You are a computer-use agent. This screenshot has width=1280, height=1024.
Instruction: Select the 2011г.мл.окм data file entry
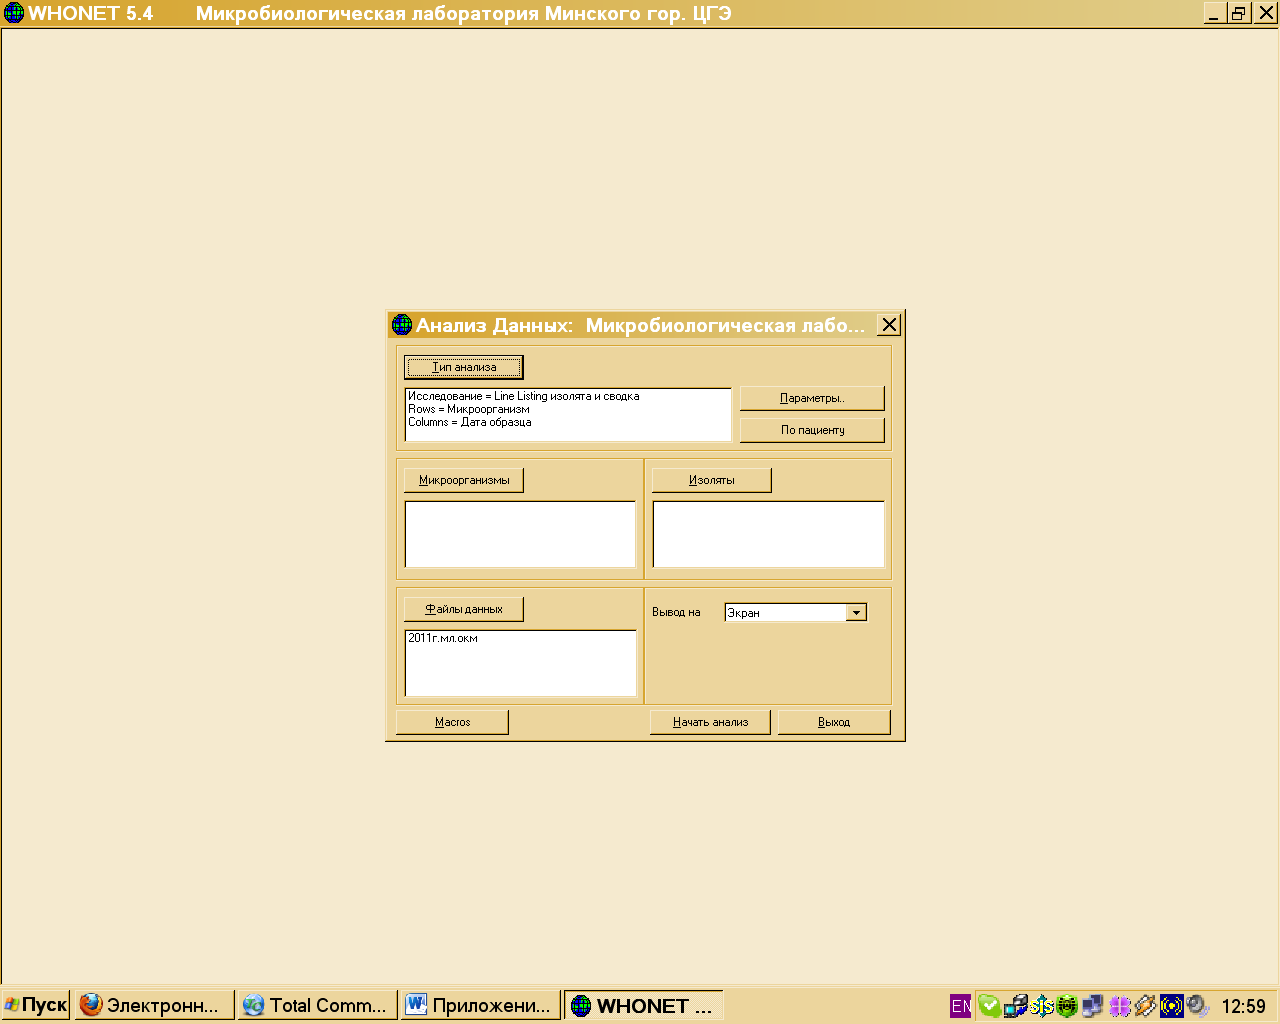[443, 638]
